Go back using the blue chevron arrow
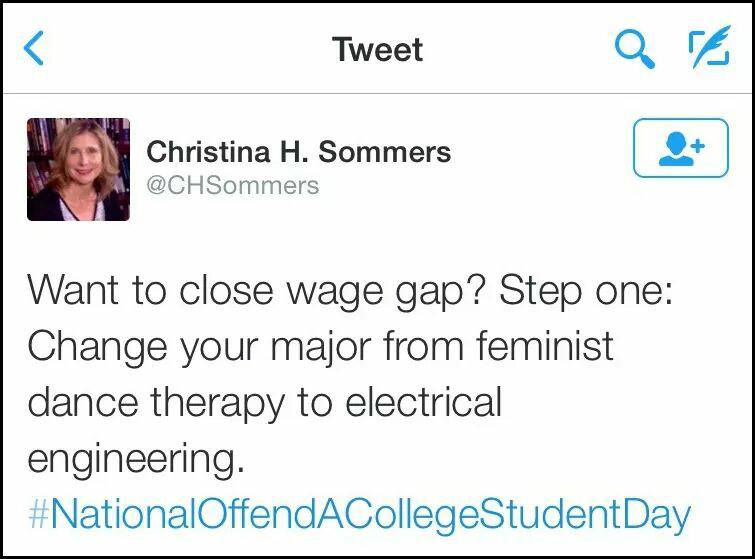The image size is (755, 559). tap(34, 48)
